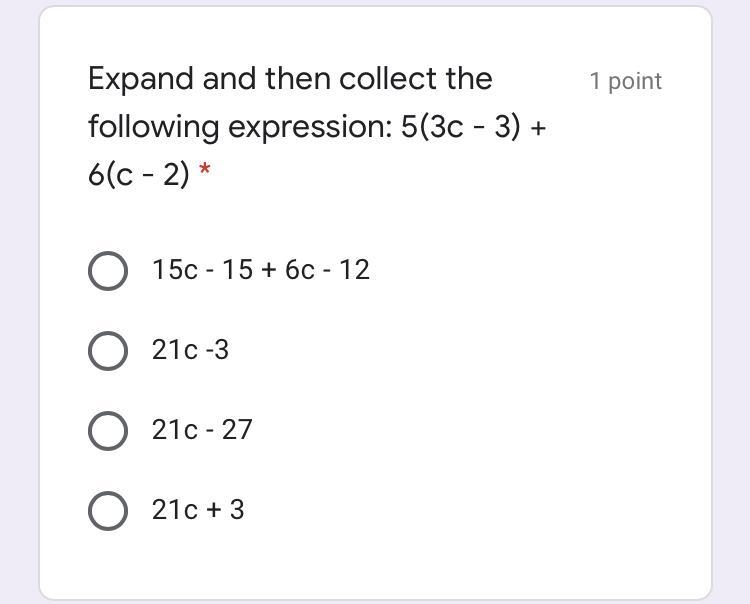Click the word 'expression:' in the question

pos(310,128)
